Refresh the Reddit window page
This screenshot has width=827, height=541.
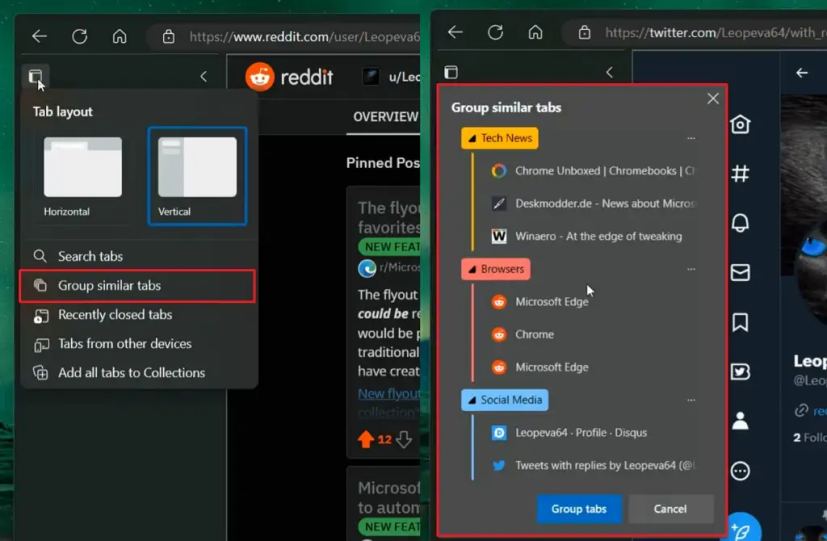point(80,36)
